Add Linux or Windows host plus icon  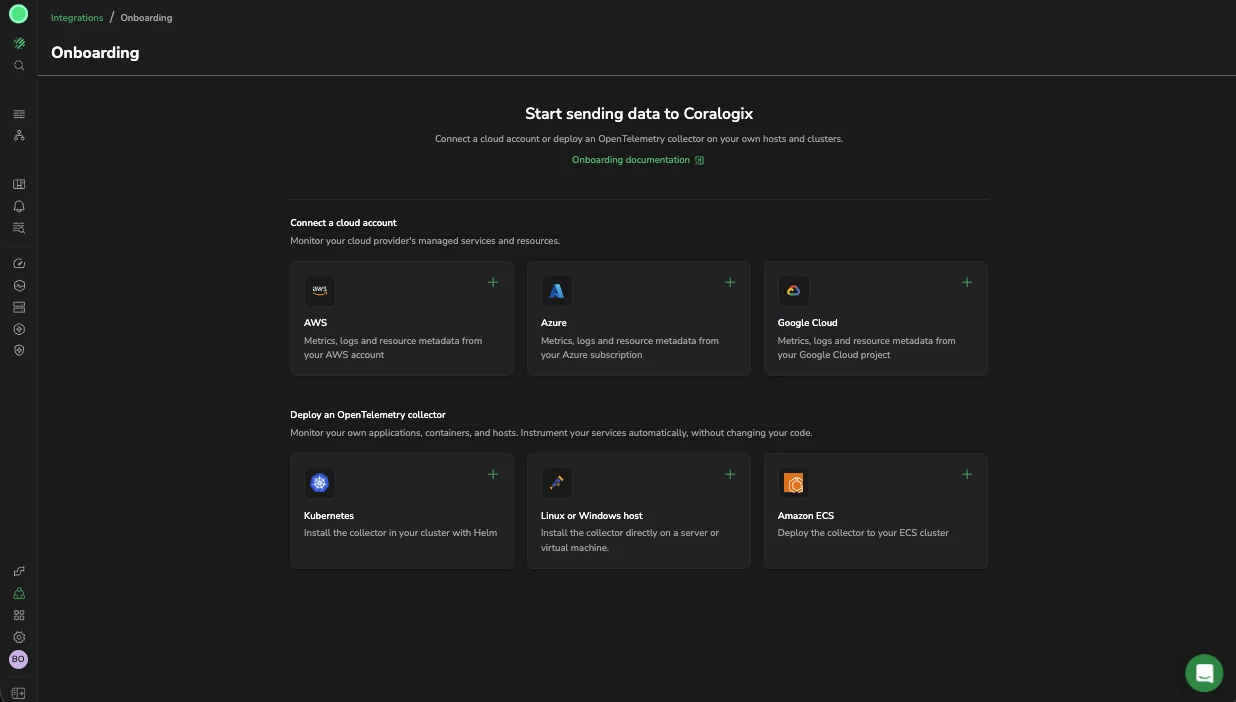coord(730,474)
